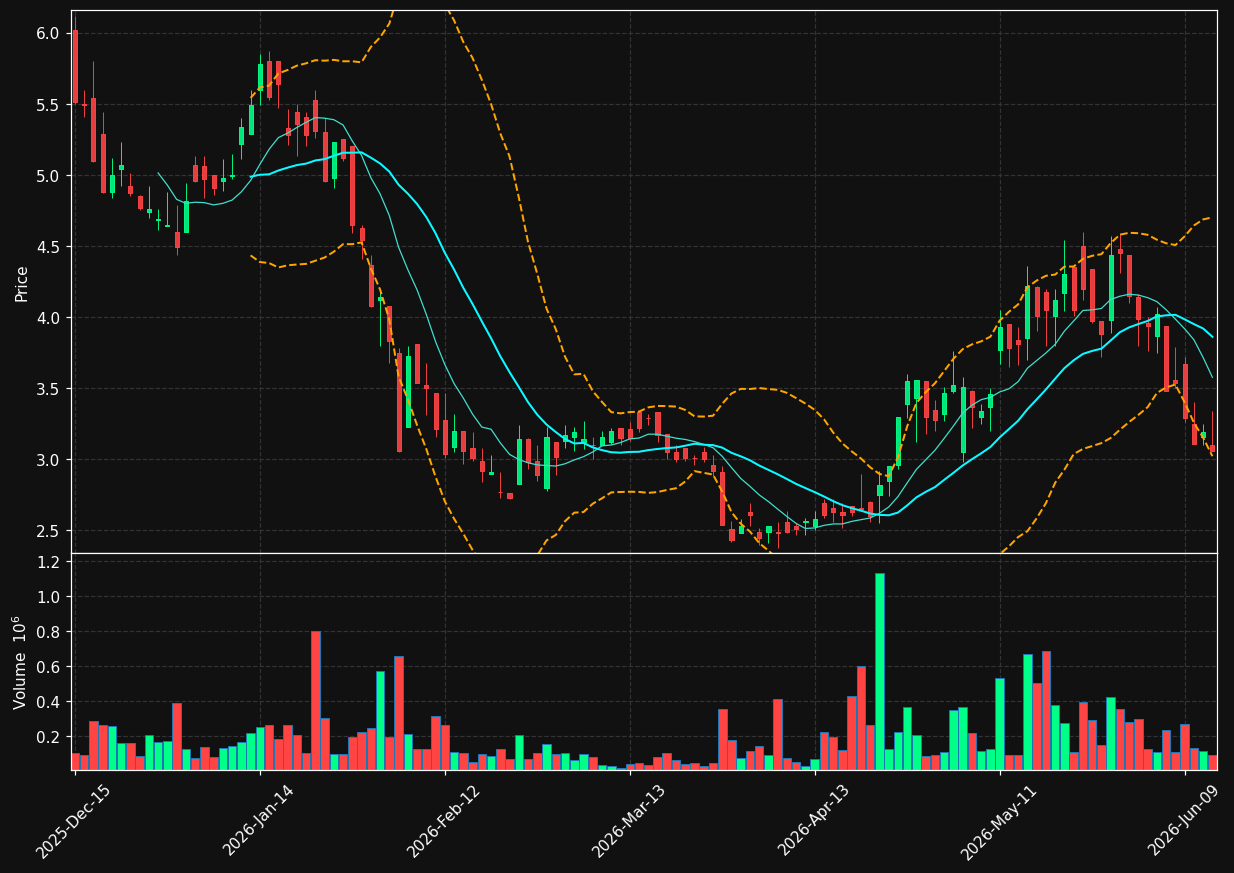
Task: Click the 2026-Jan-14 date label
Action: [259, 820]
